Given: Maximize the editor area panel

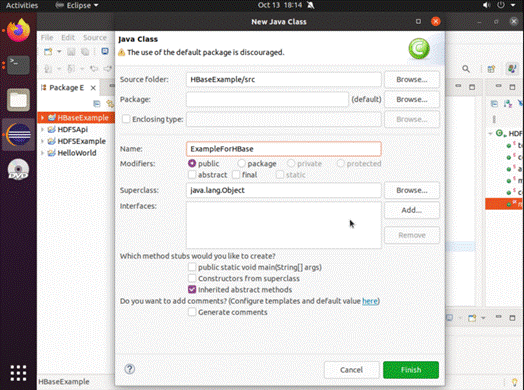Looking at the screenshot, I should (x=472, y=87).
